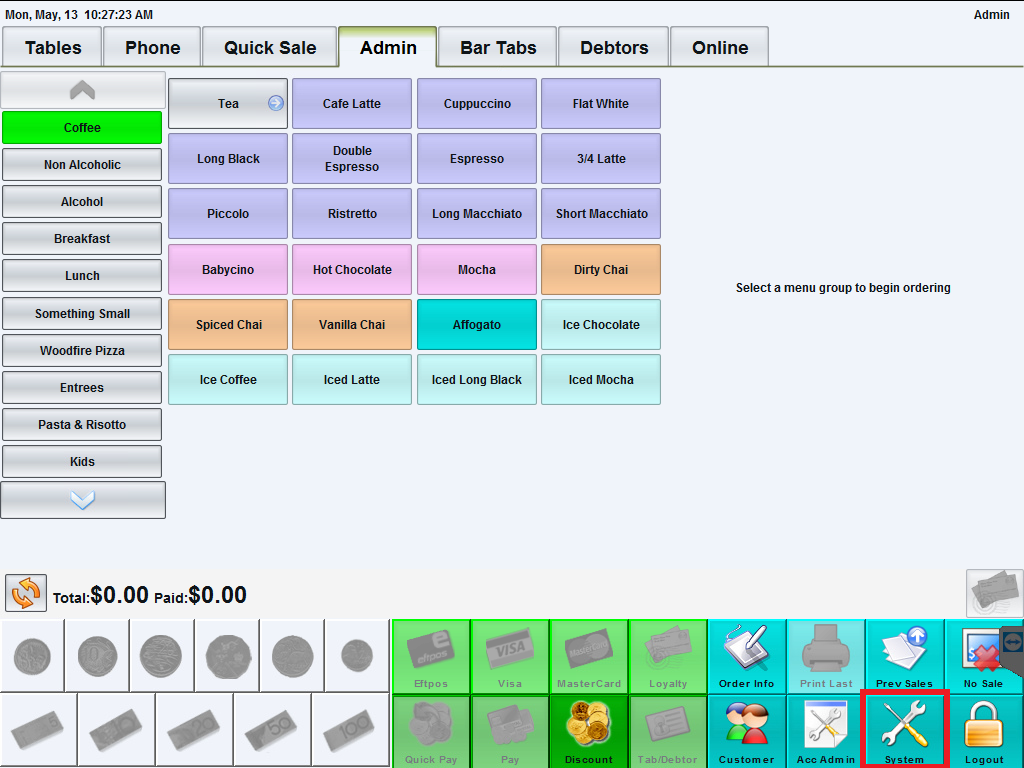Switch to the Bar Tabs tab
This screenshot has height=768, width=1024.
click(497, 46)
